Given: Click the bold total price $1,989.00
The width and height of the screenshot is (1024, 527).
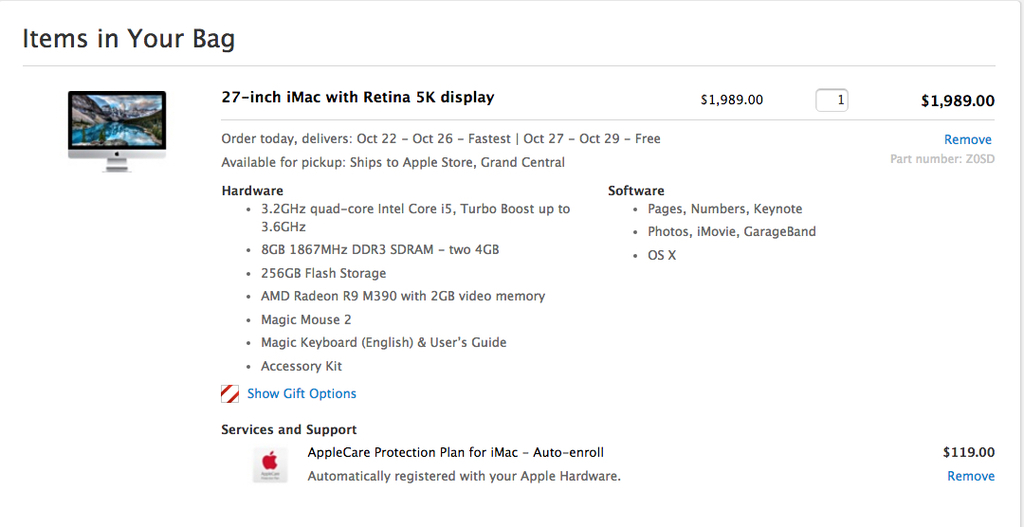Looking at the screenshot, I should pos(958,101).
